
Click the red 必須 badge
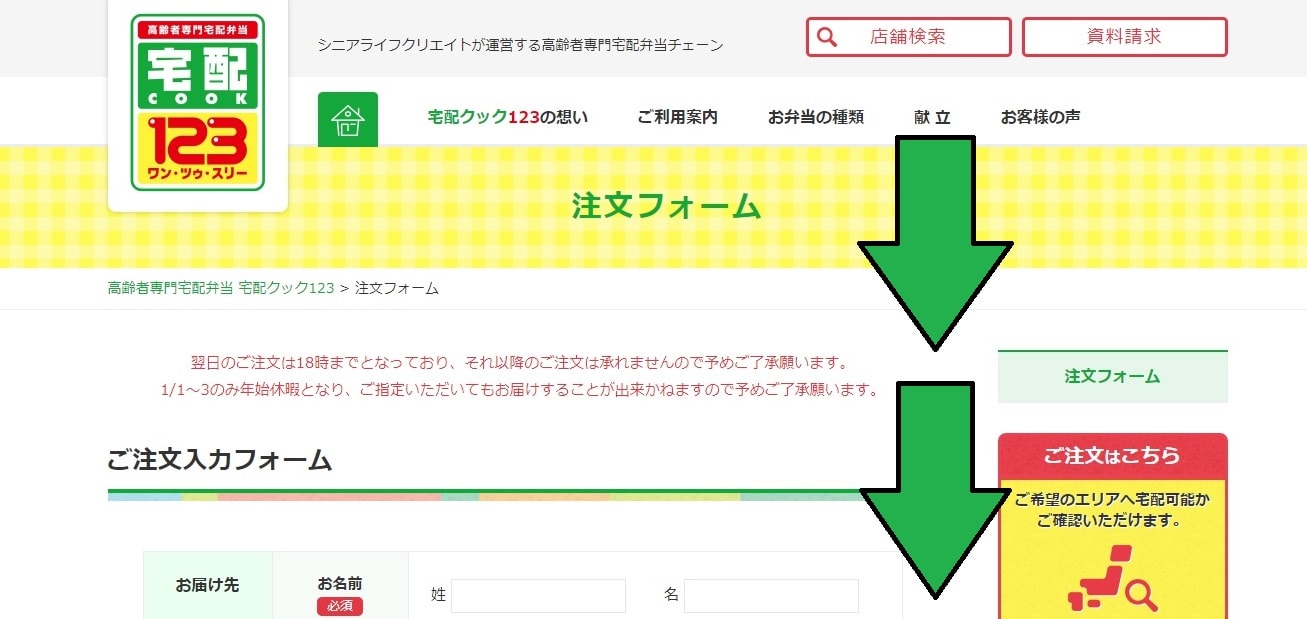pos(340,606)
